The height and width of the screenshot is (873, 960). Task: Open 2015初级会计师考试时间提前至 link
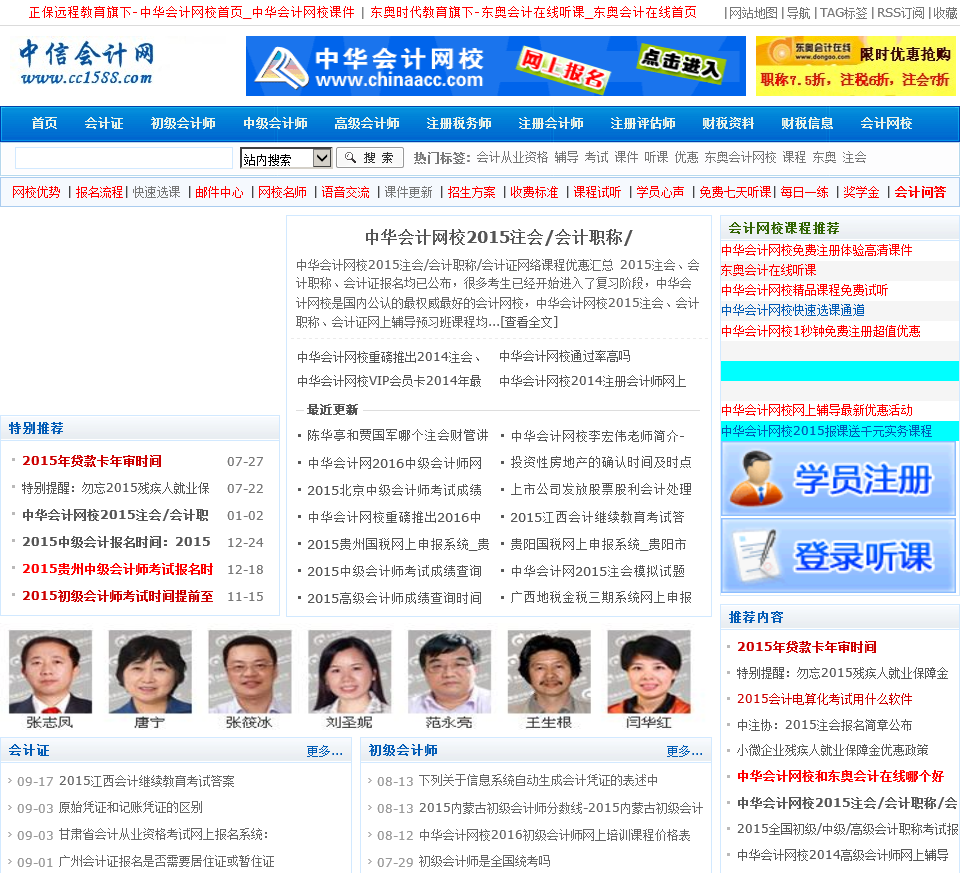[118, 596]
